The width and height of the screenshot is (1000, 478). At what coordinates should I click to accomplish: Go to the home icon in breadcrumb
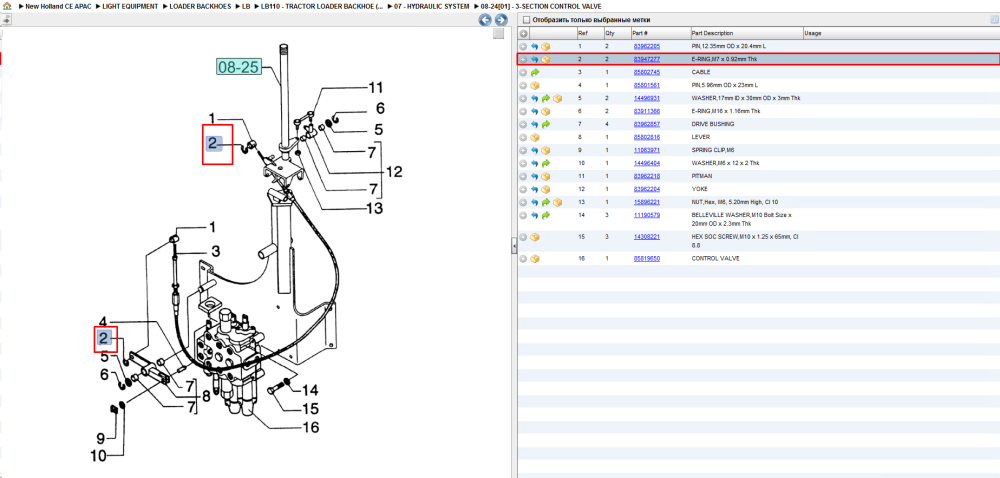click(8, 6)
